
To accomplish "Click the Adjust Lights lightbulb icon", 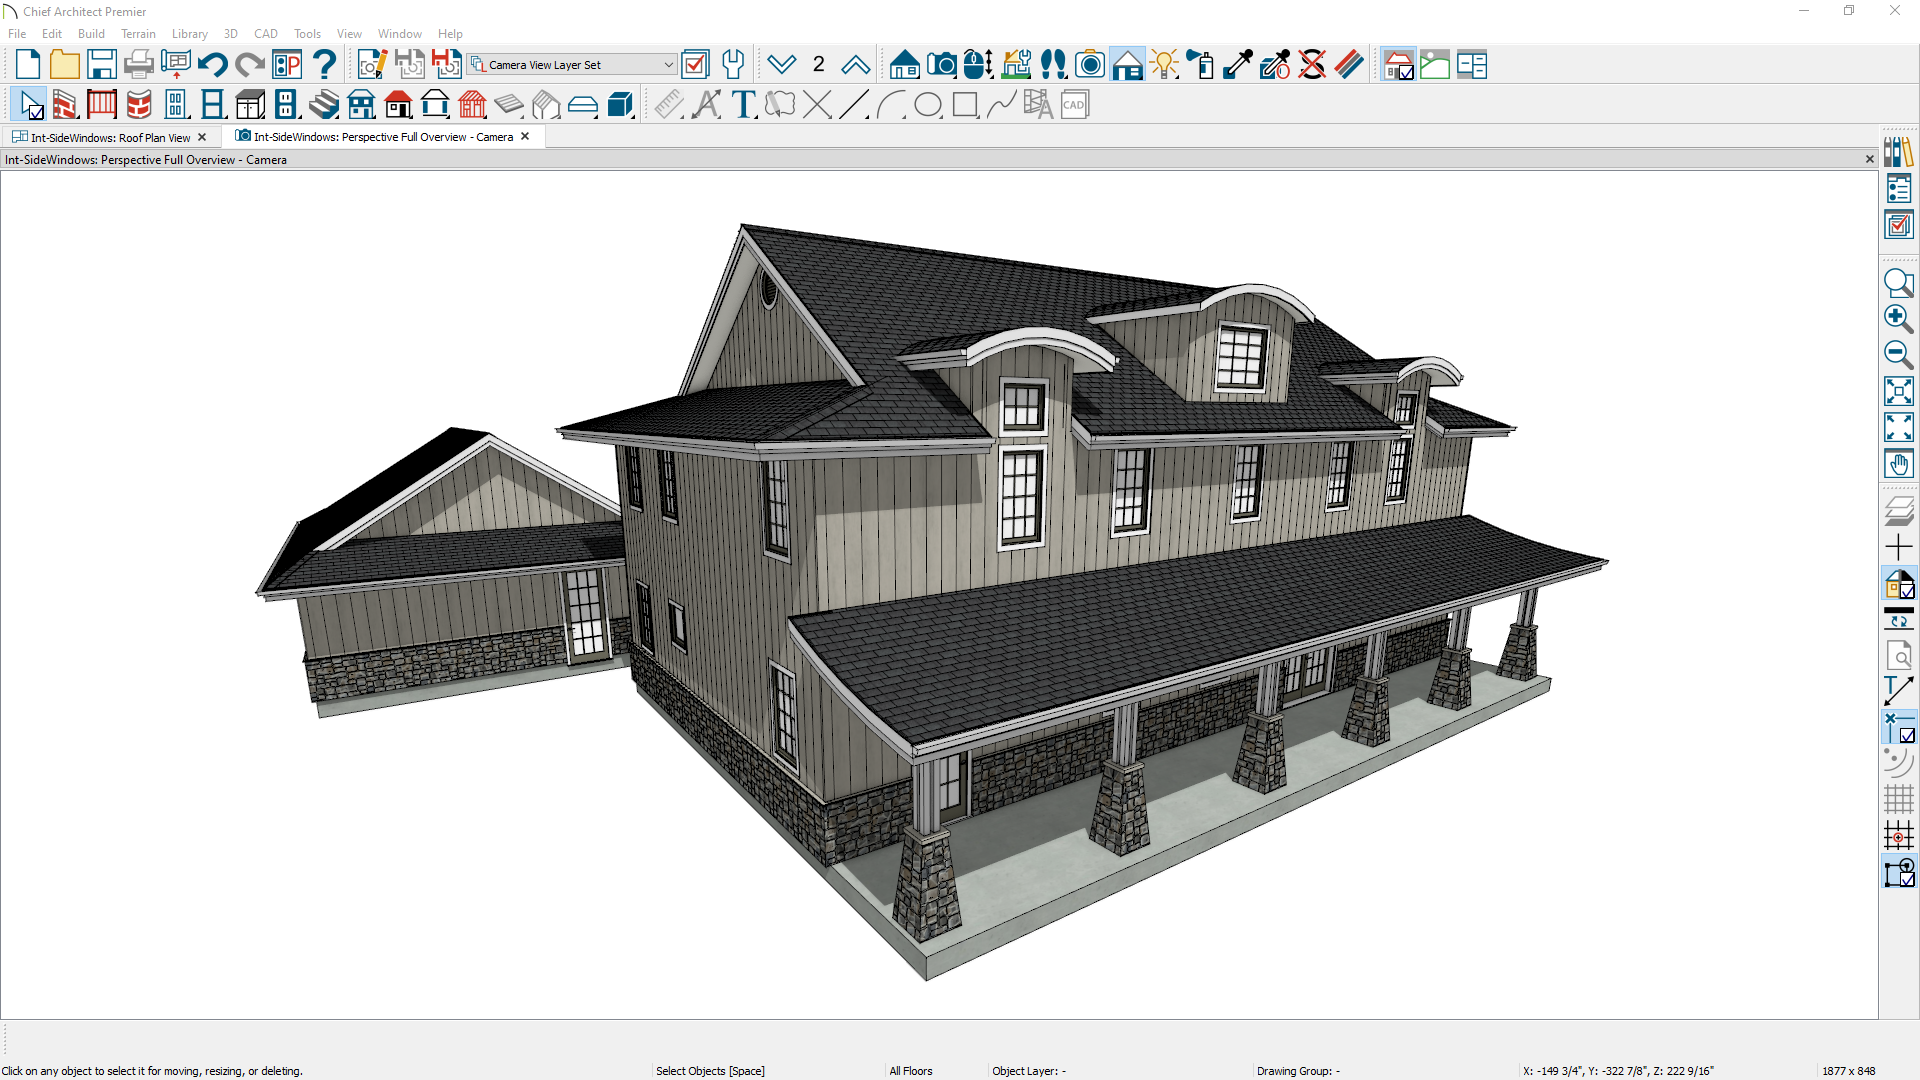I will coord(1164,65).
